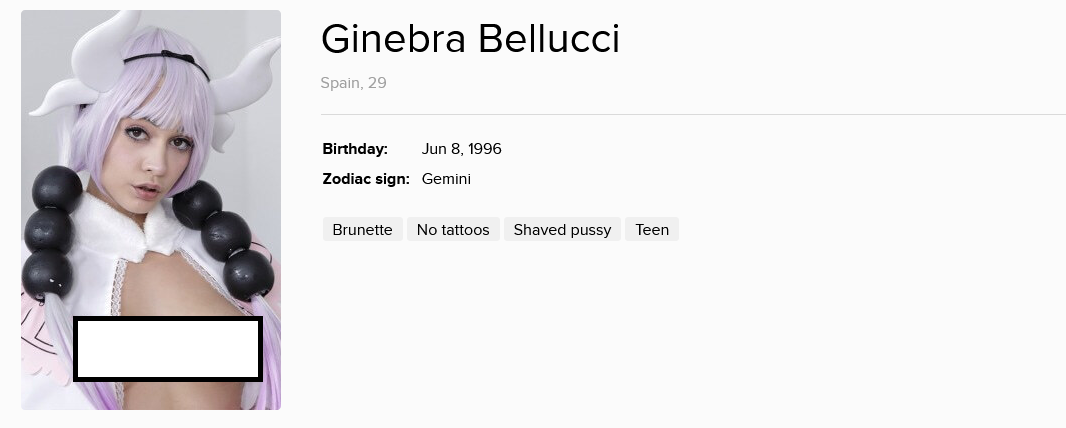This screenshot has width=1066, height=428.
Task: Select the No tattoos tag
Action: (453, 230)
